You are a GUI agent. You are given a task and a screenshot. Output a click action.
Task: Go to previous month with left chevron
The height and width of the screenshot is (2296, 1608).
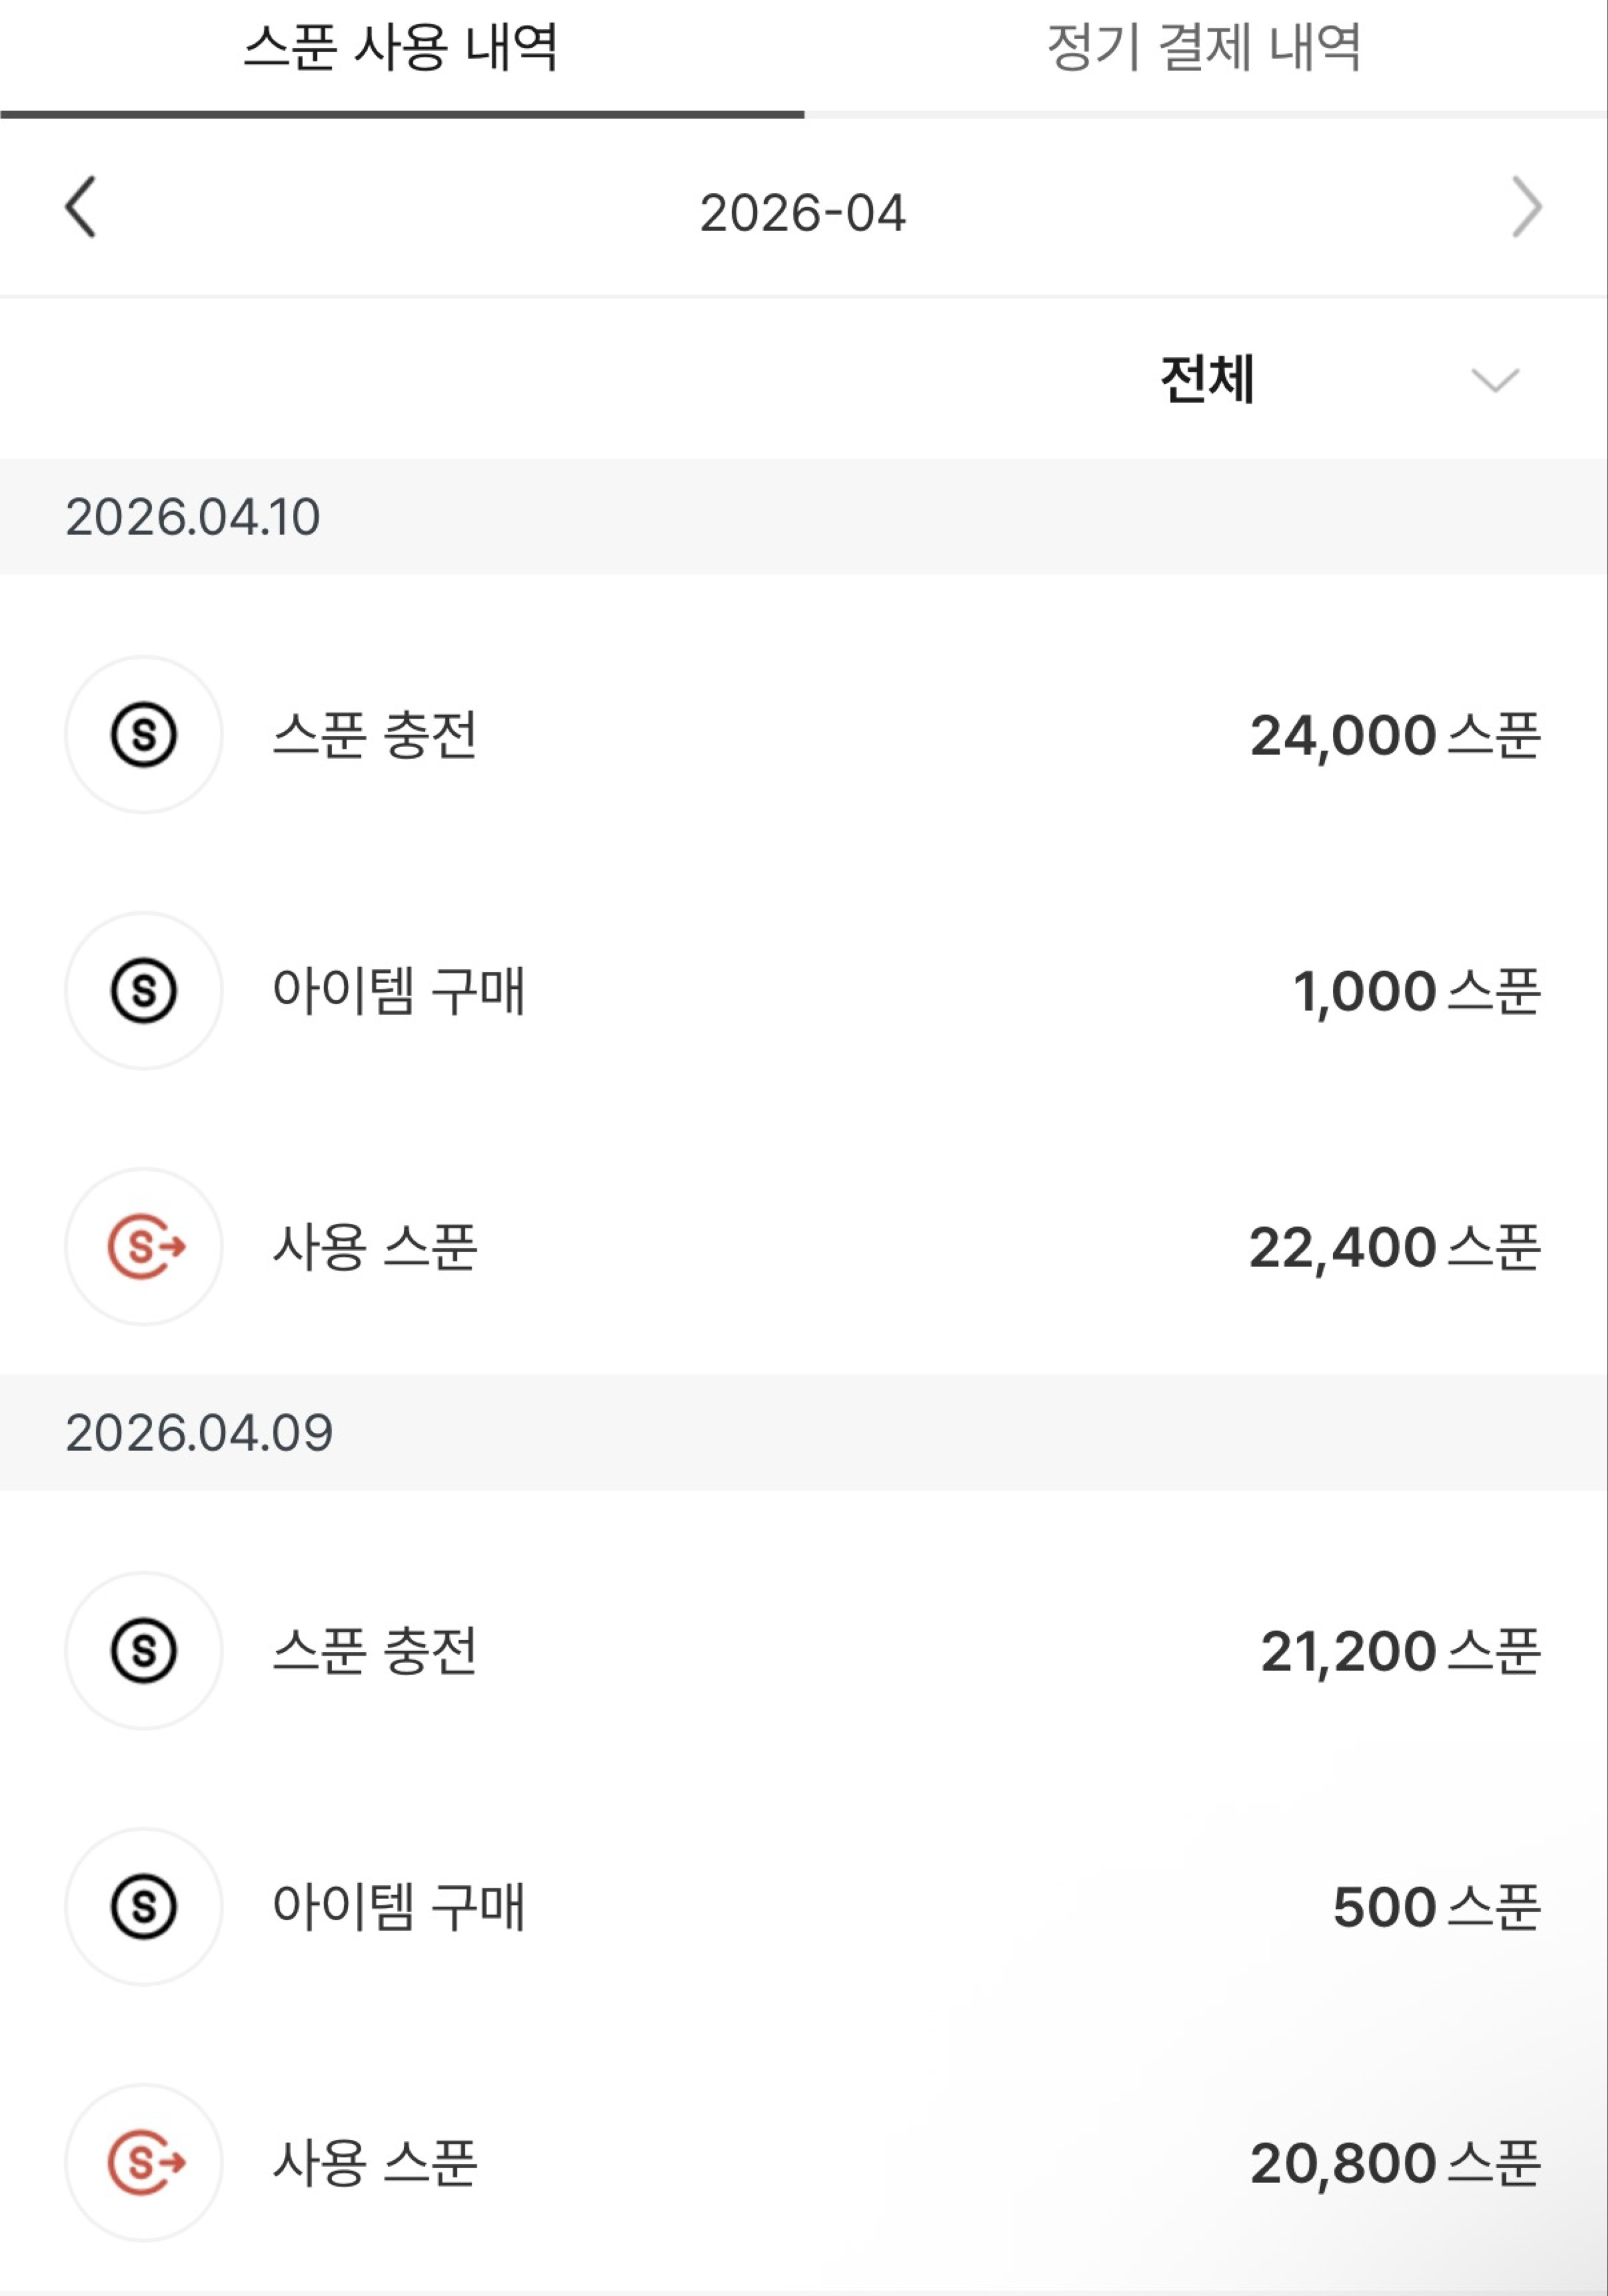pyautogui.click(x=80, y=208)
